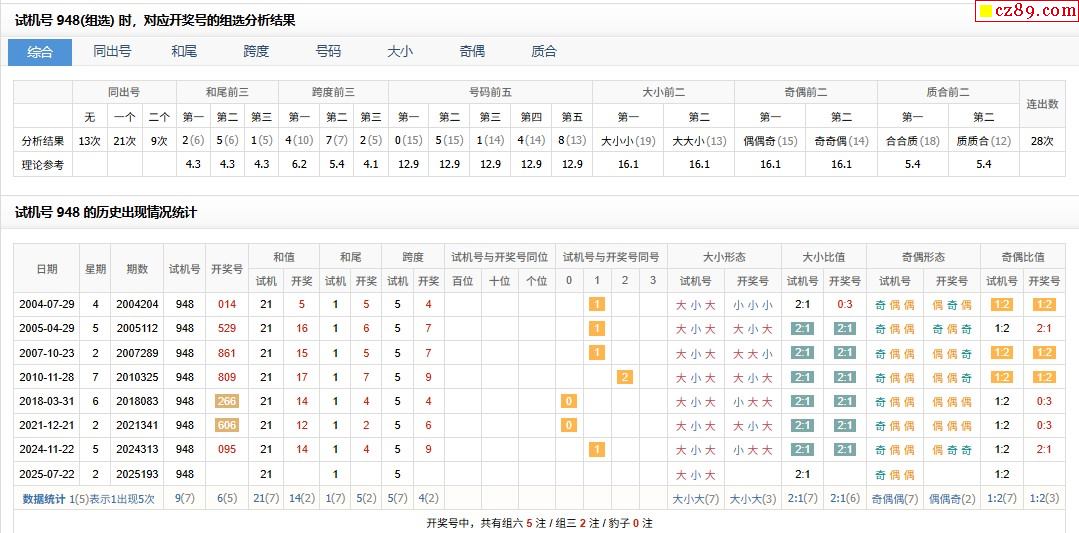Click the 奇奇偶(14) result cell
The width and height of the screenshot is (1079, 533).
(841, 141)
